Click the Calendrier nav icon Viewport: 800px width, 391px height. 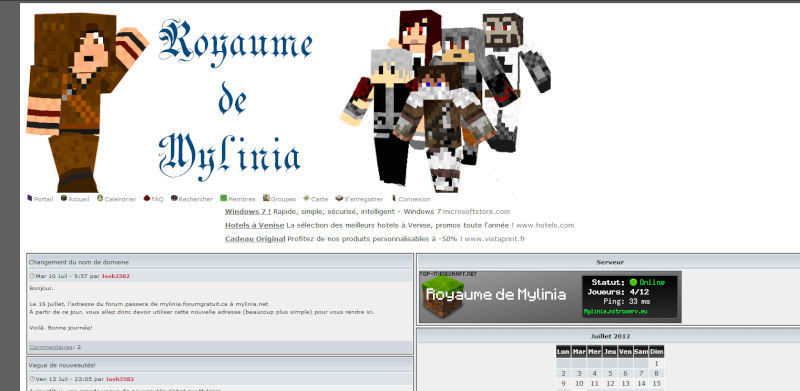(x=100, y=198)
